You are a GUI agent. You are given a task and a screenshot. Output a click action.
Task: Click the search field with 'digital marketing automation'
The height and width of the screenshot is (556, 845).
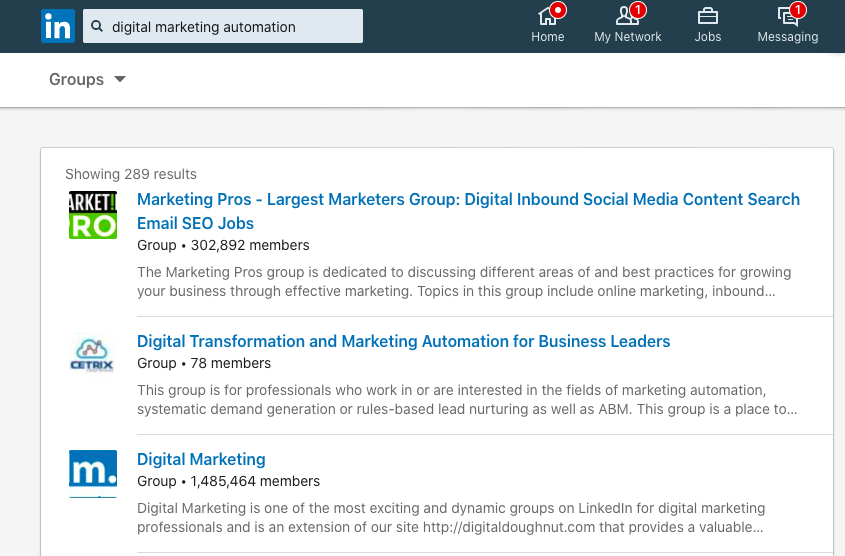tap(230, 27)
